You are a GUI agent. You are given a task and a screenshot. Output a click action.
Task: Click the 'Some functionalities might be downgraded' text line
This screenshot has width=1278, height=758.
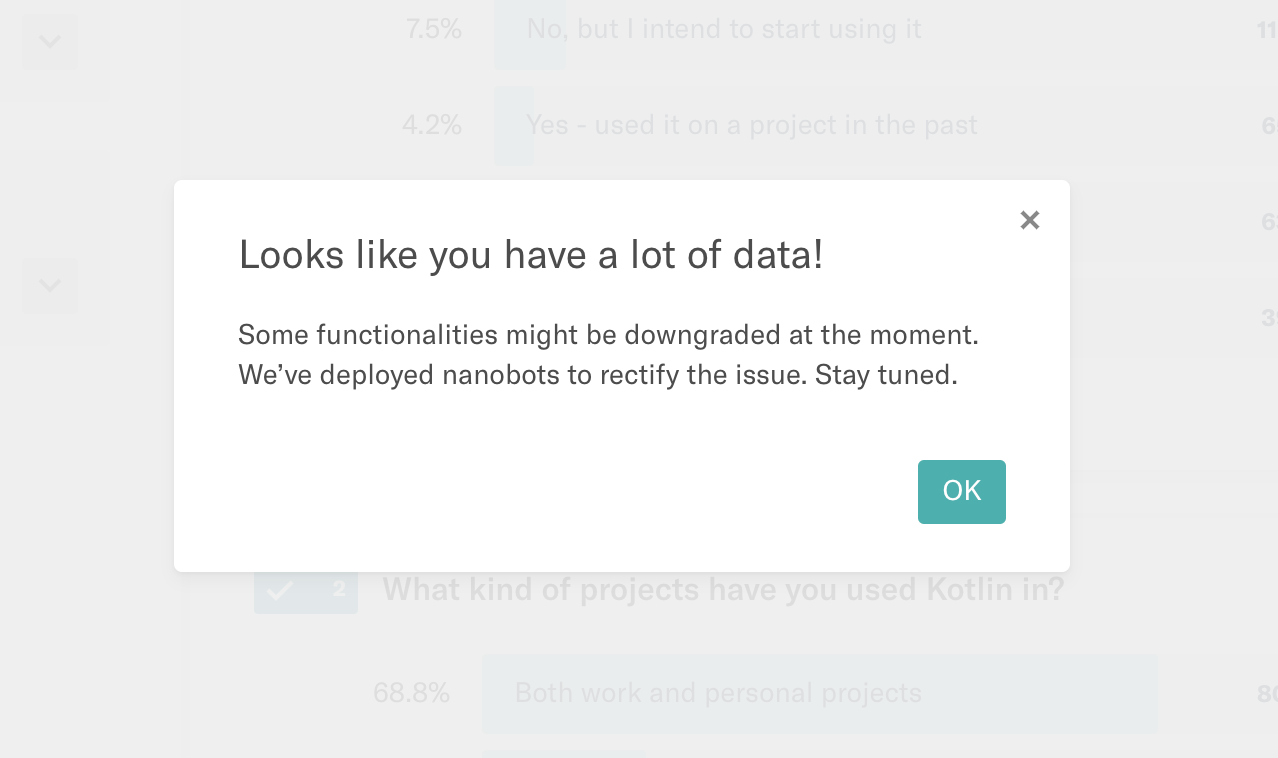pos(608,334)
